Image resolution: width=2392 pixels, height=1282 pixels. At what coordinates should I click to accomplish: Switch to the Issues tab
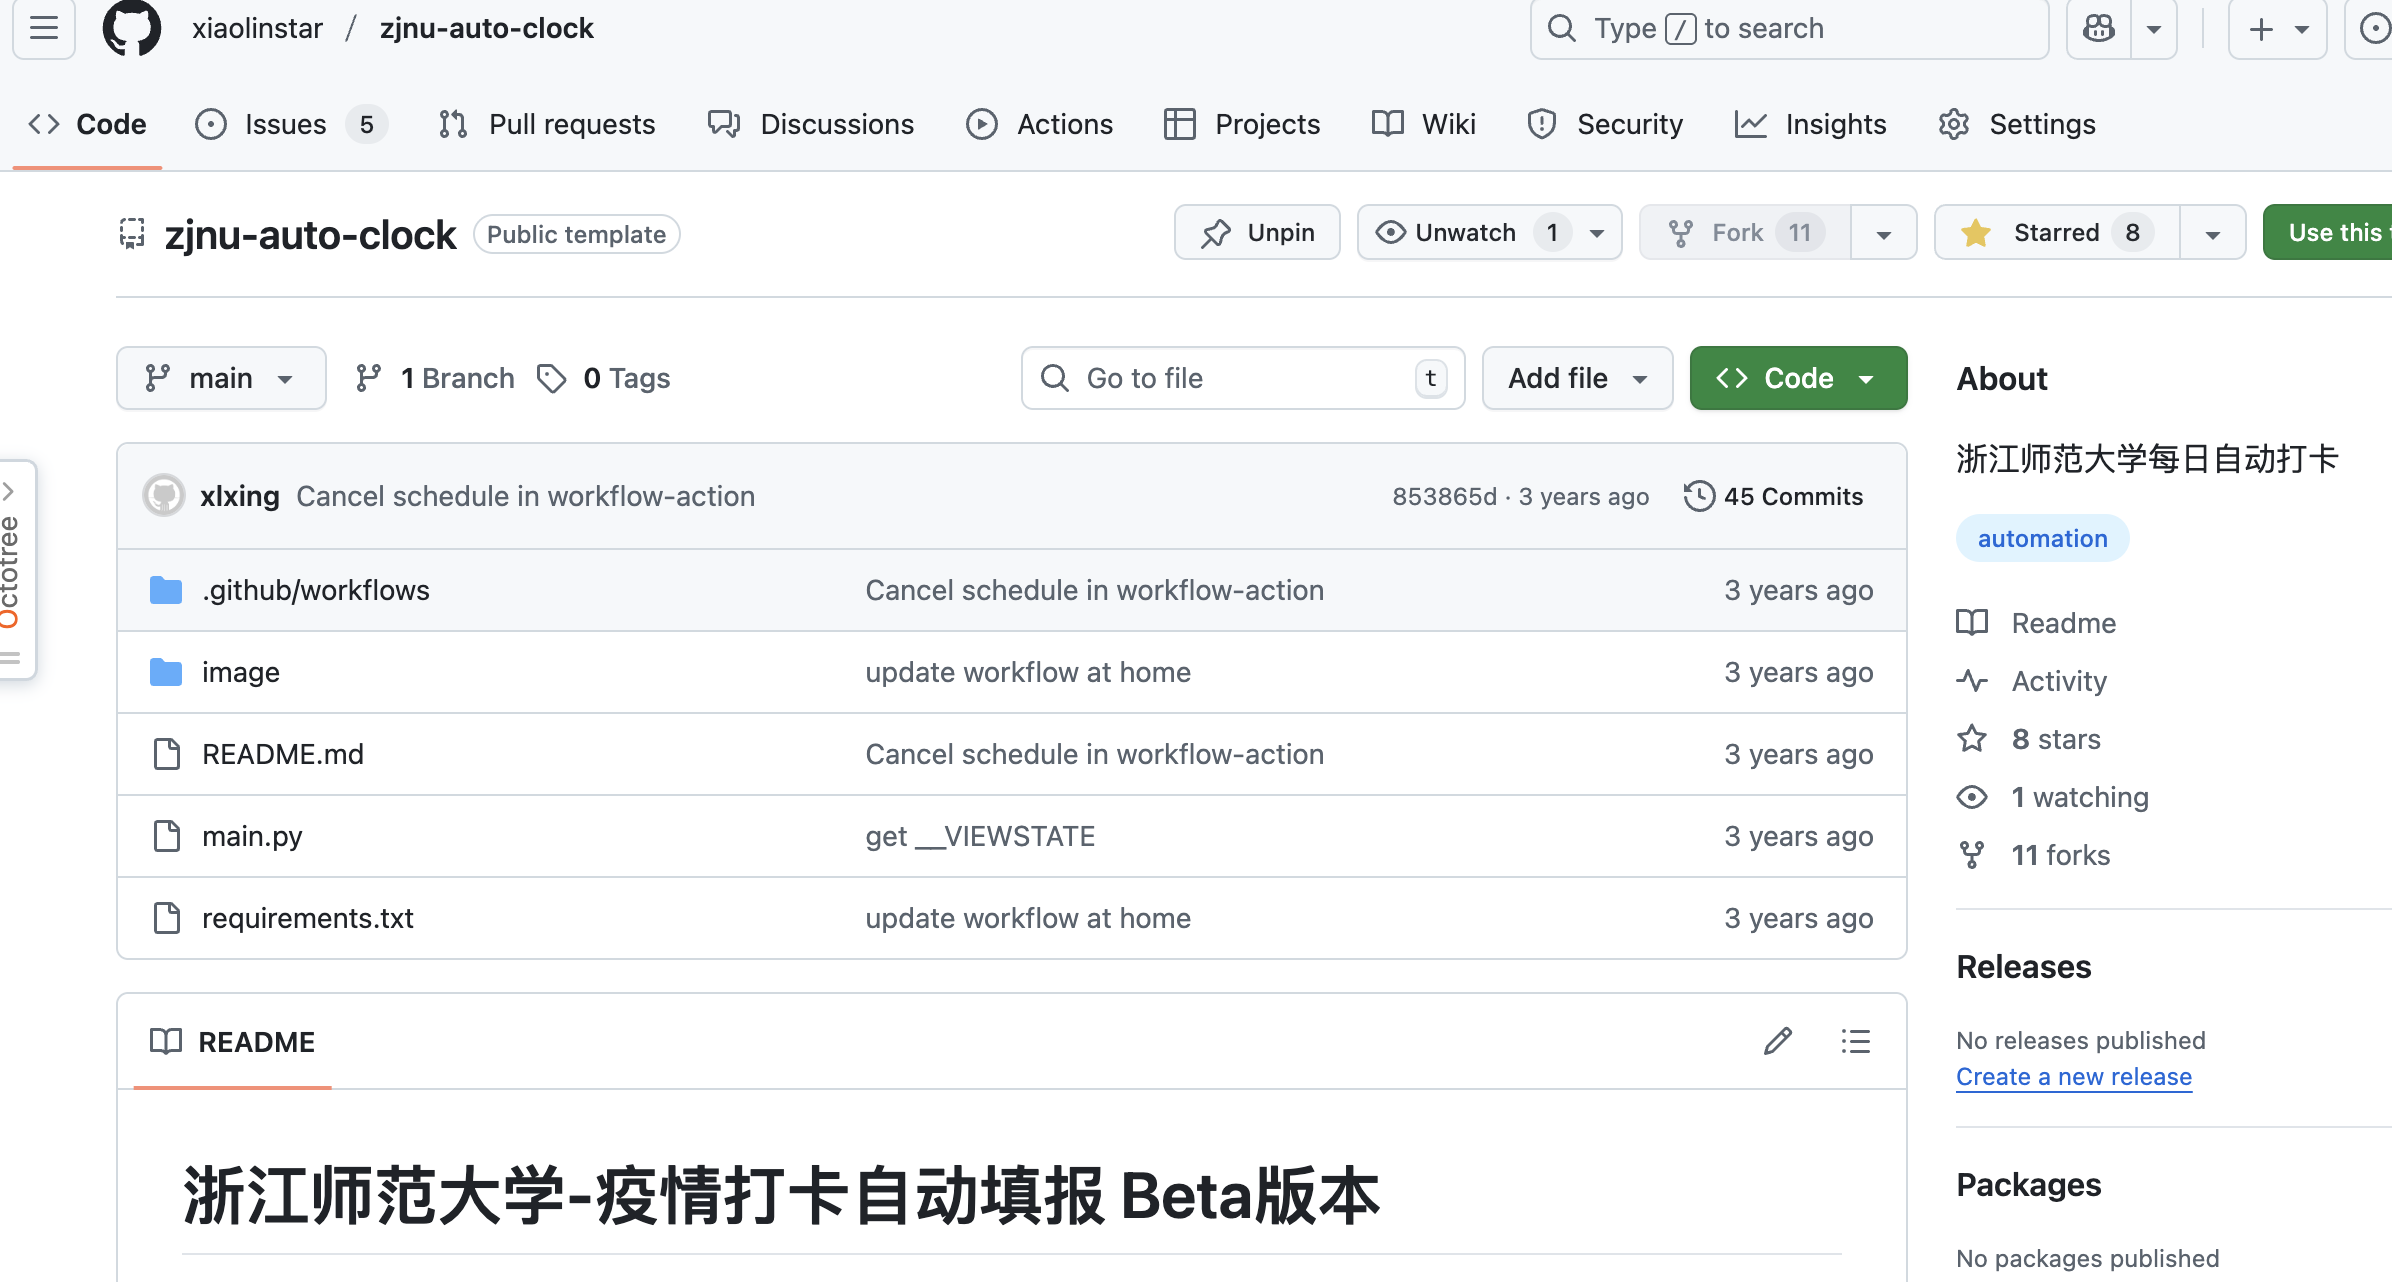287,124
